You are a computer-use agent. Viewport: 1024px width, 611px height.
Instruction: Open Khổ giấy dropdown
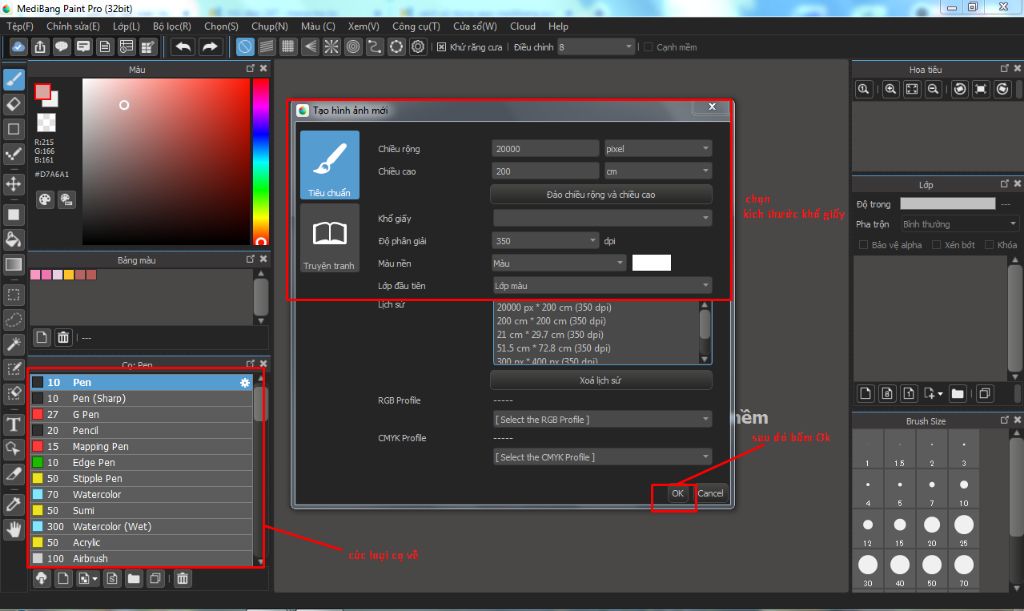click(x=601, y=218)
